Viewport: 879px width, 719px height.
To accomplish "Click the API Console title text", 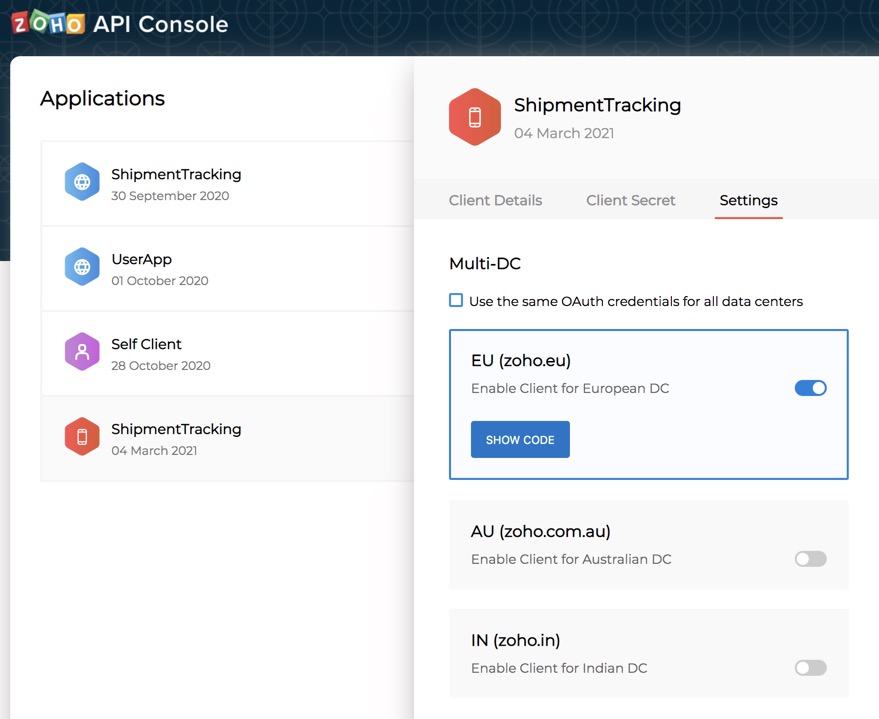I will [x=160, y=23].
